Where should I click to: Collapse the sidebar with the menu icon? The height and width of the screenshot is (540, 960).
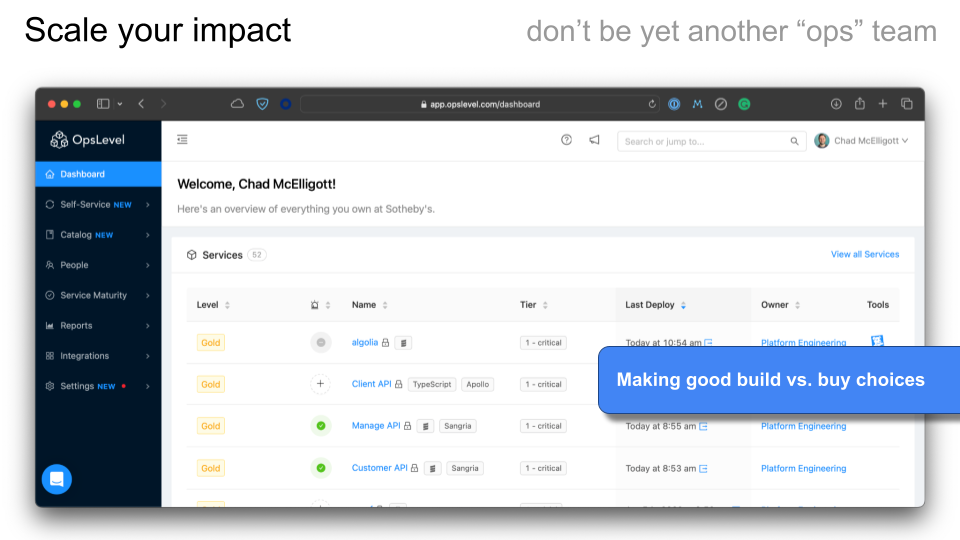[182, 140]
